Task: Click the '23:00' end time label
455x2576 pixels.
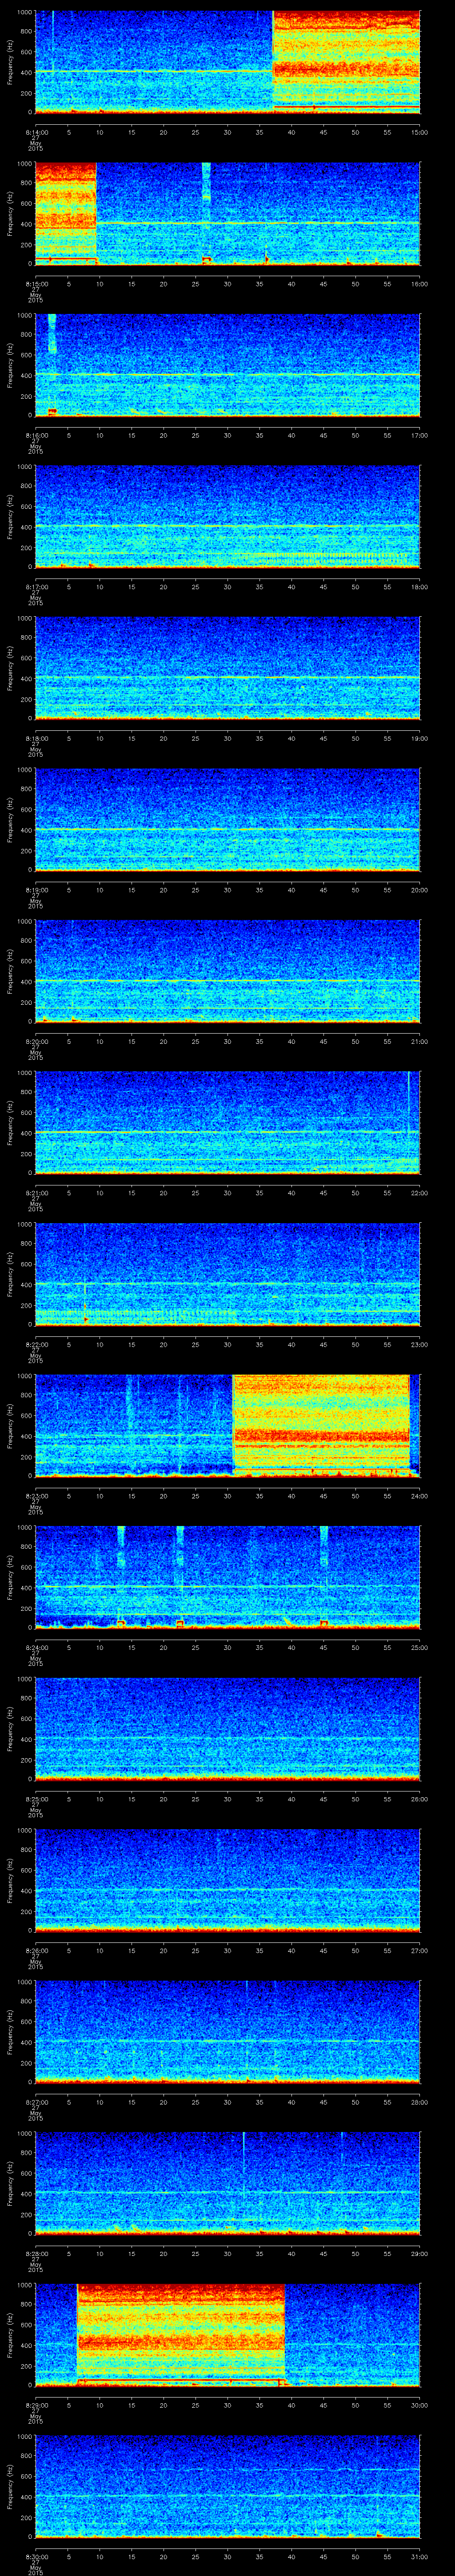Action: (419, 1345)
